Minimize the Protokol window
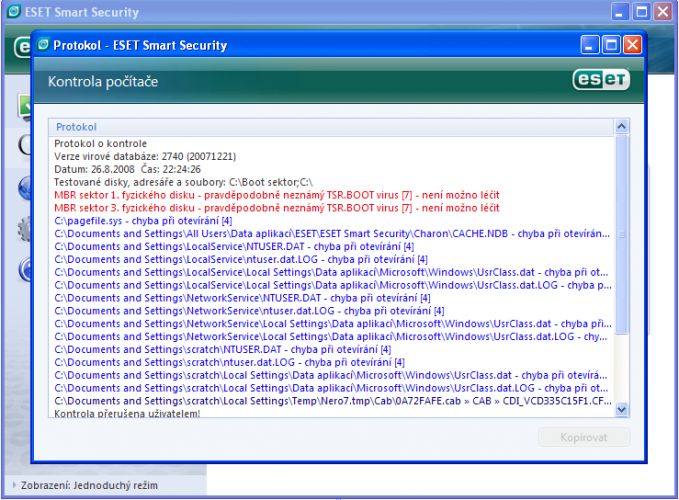679x500 pixels. tap(590, 45)
